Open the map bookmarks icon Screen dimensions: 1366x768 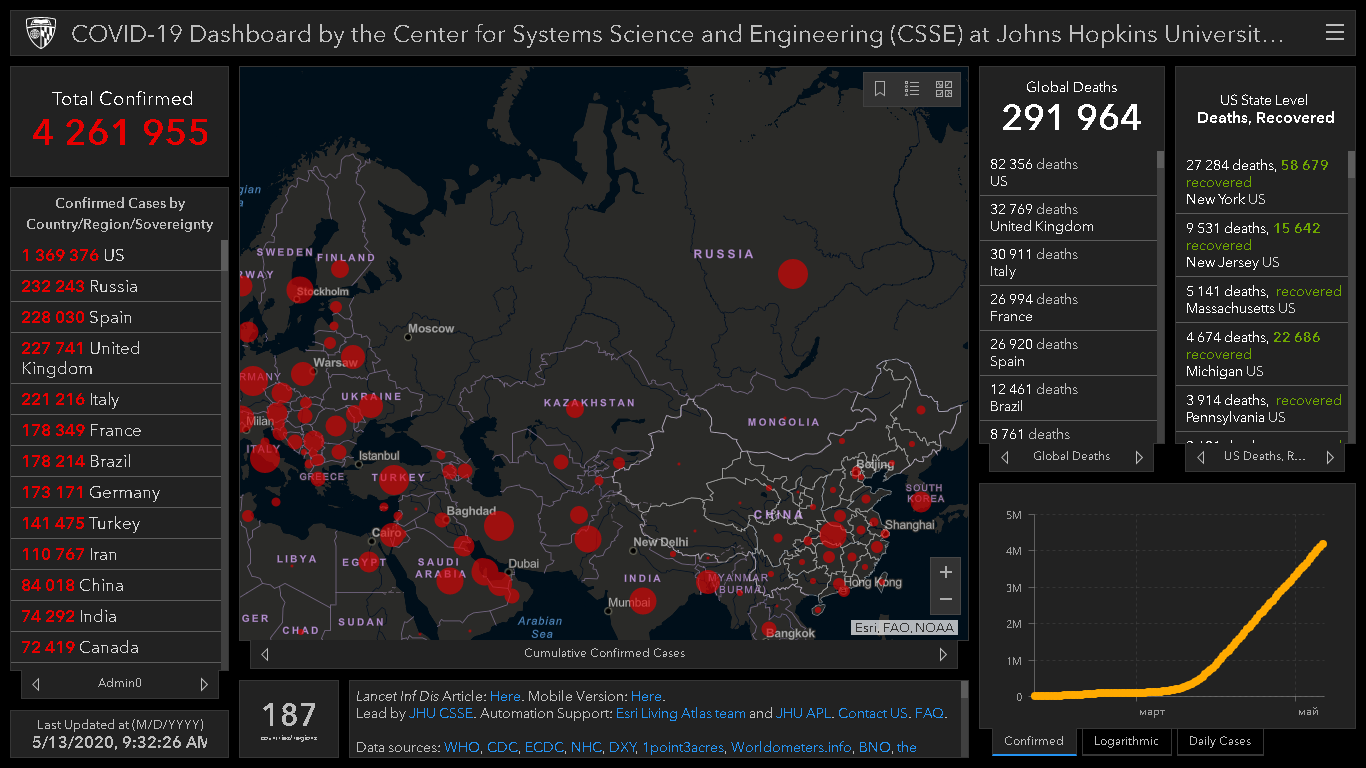click(880, 89)
